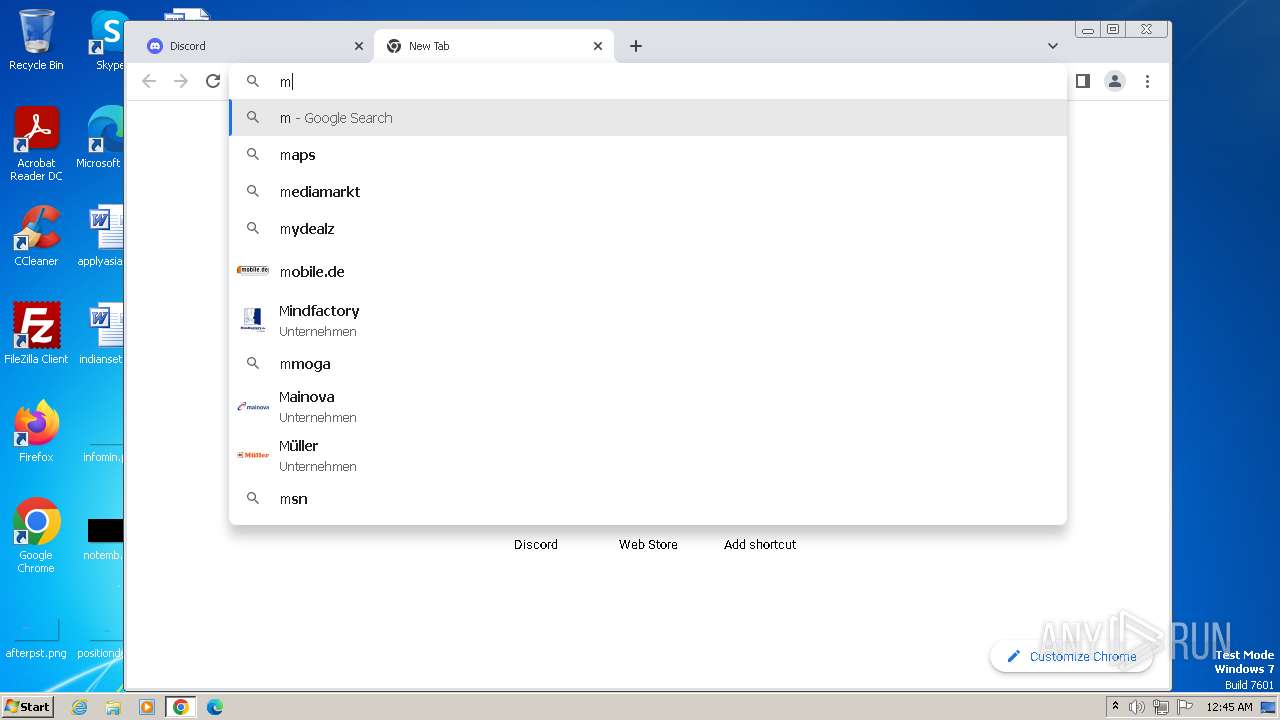Click the Windows Start button
Screen dimensions: 1280x720
[28, 707]
